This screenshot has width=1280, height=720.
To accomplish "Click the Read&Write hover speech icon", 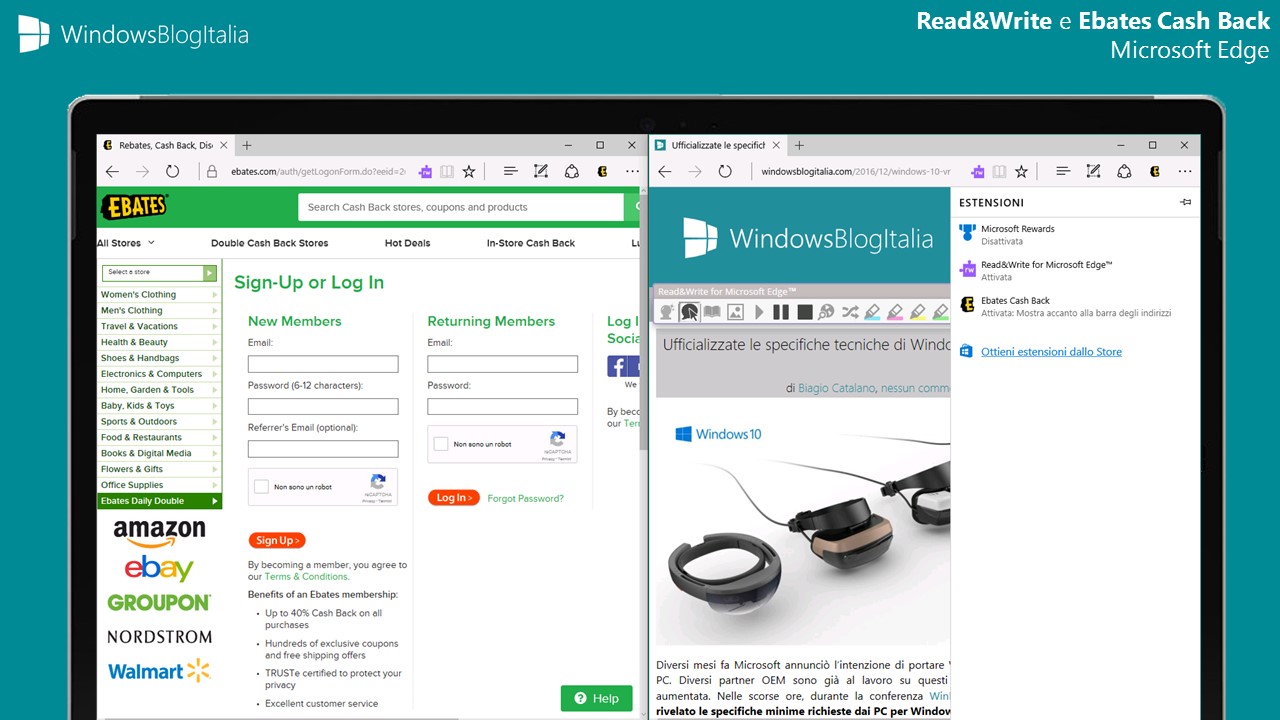I will (689, 312).
